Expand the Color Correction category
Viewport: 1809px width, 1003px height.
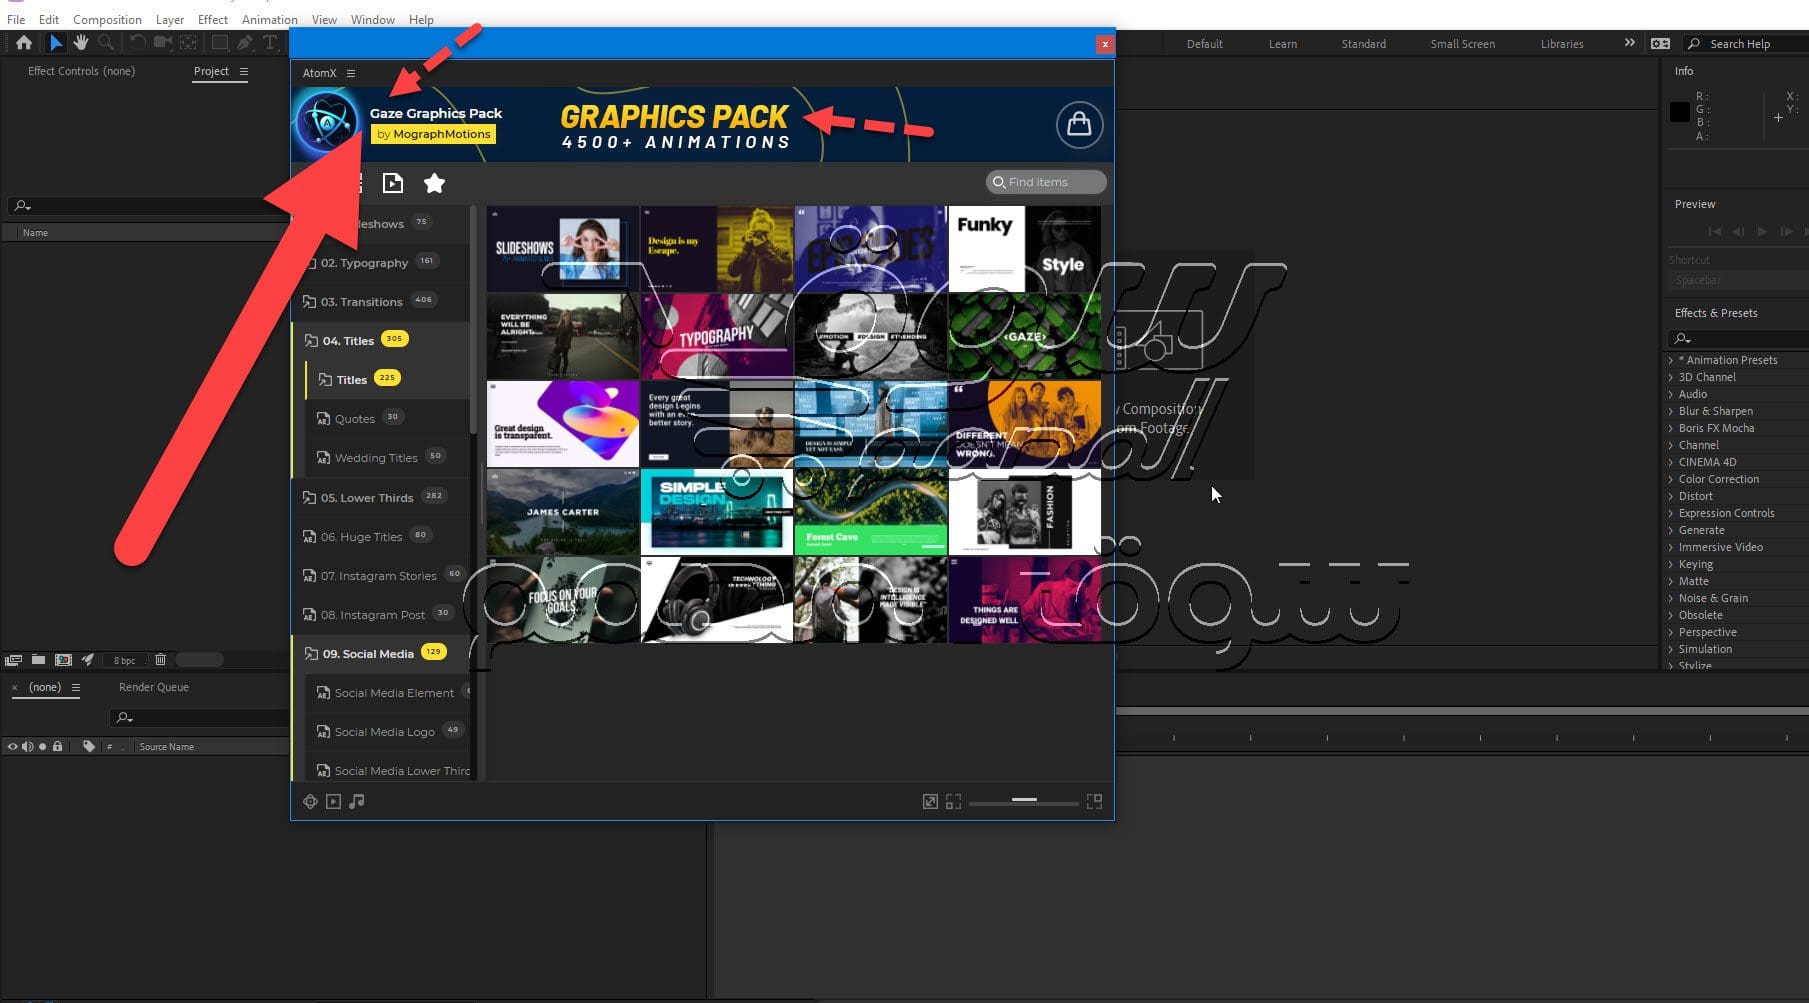click(x=1671, y=479)
